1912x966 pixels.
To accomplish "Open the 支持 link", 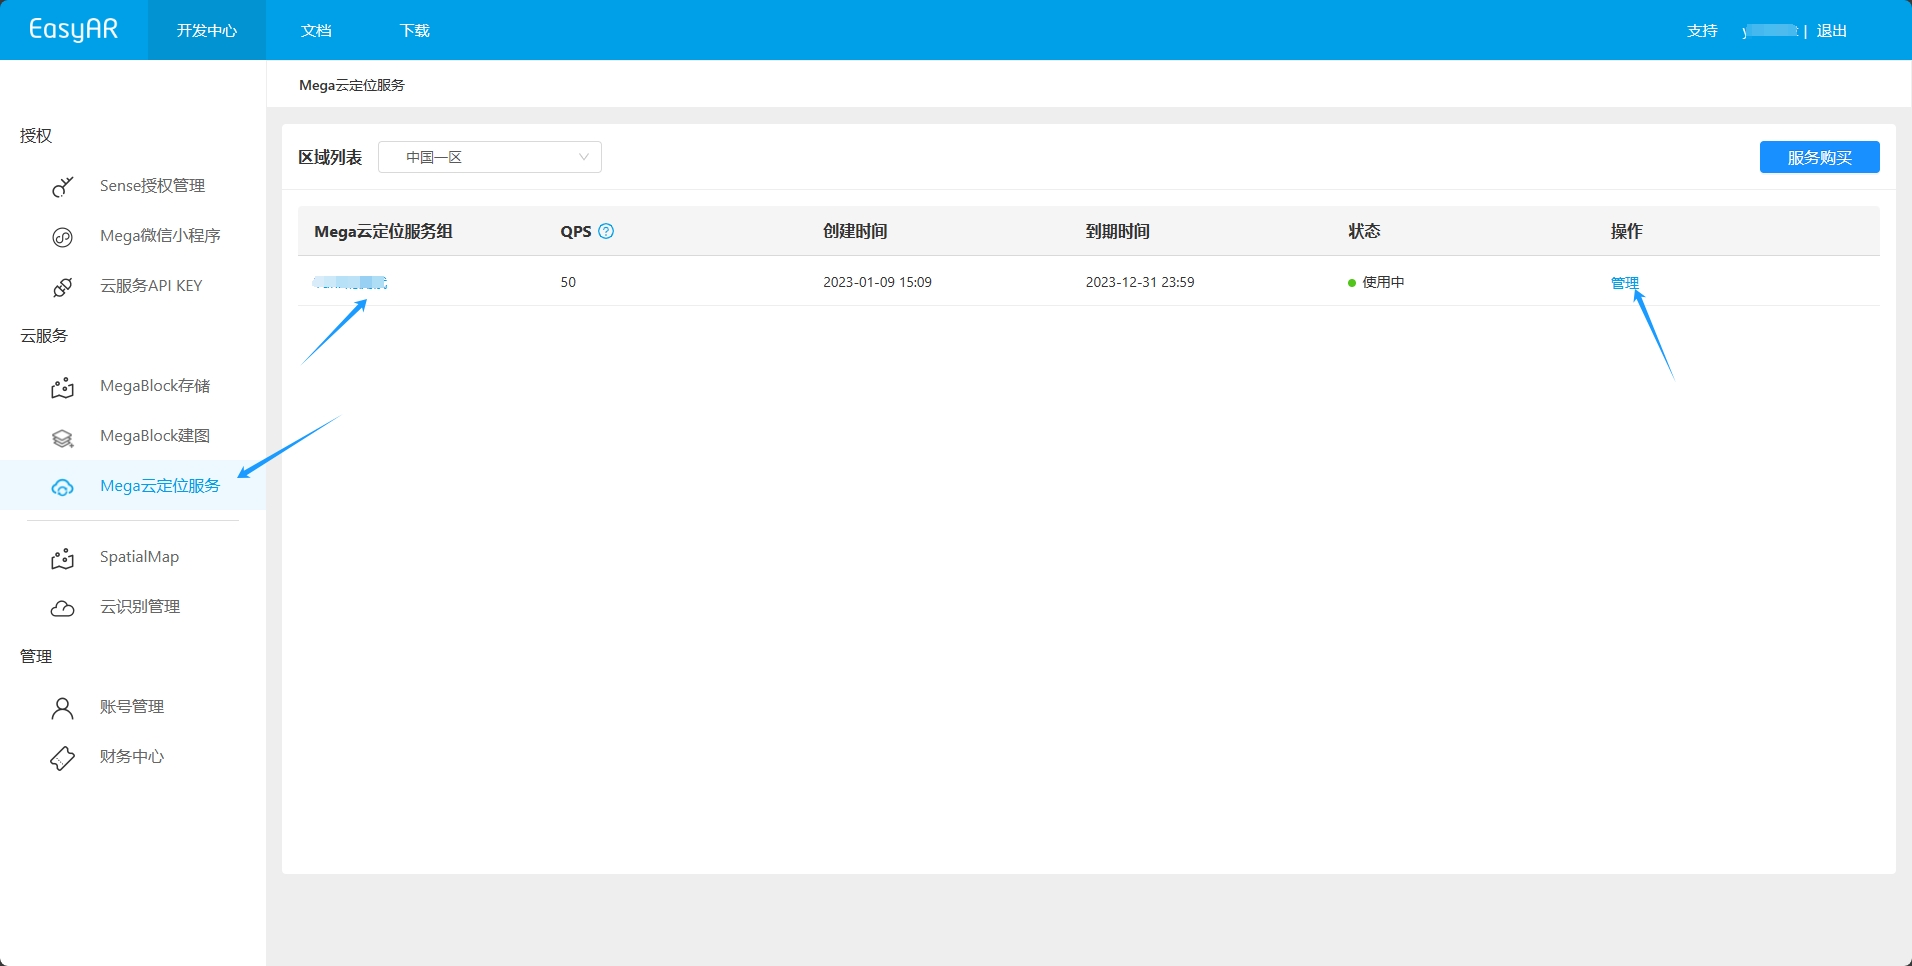I will tap(1702, 31).
